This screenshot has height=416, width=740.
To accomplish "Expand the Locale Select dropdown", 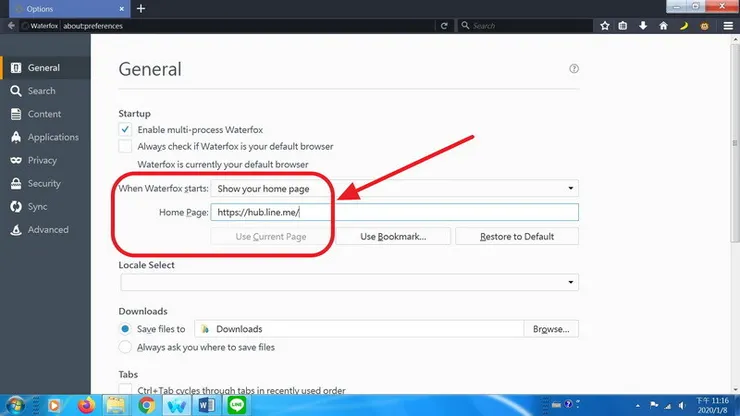I will pos(350,282).
